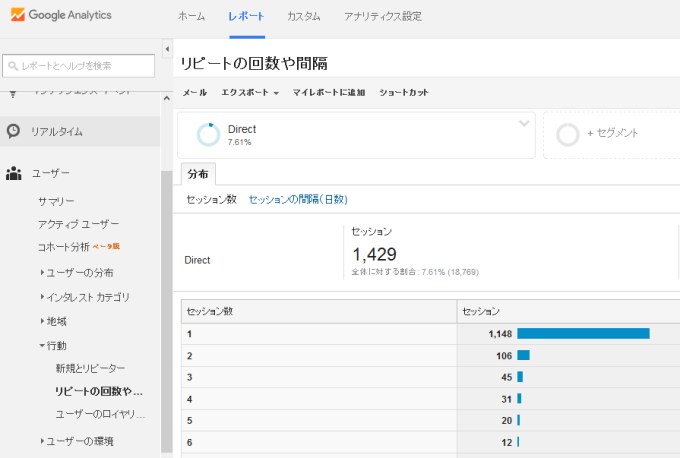
Task: Open the Direct segment dropdown chevron
Action: point(523,124)
